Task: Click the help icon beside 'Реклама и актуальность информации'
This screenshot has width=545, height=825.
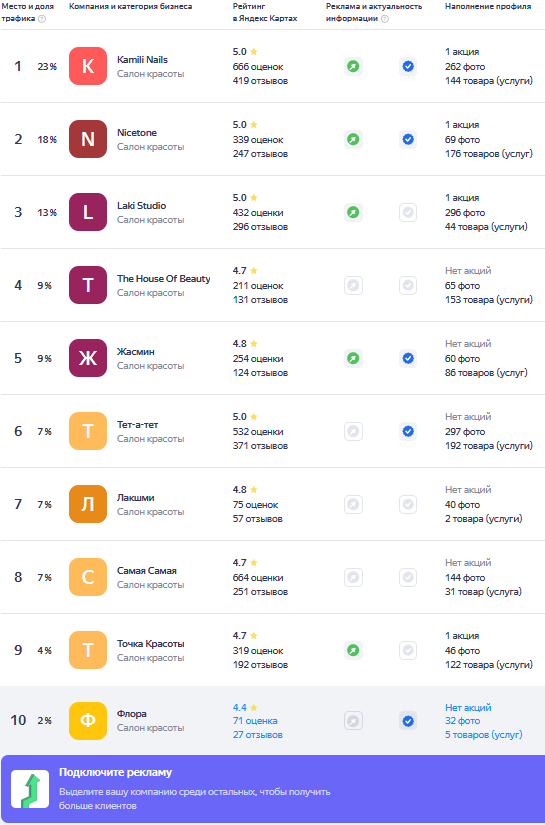Action: pyautogui.click(x=385, y=18)
